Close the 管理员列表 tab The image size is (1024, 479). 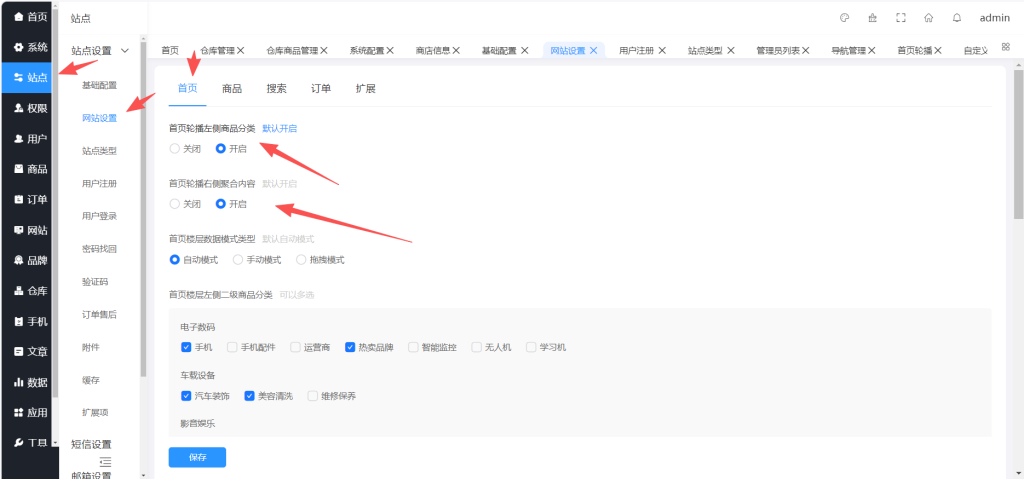point(806,50)
